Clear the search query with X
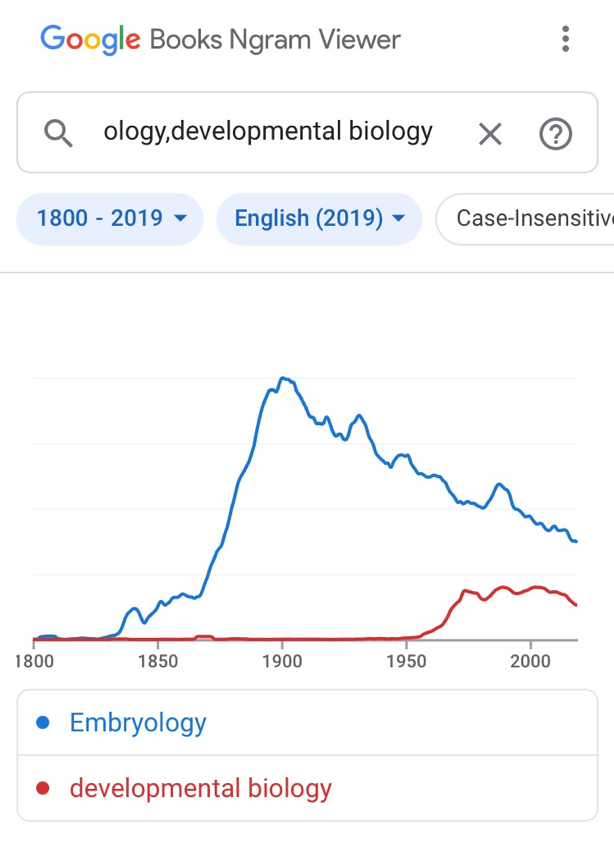This screenshot has height=852, width=614. 490,133
